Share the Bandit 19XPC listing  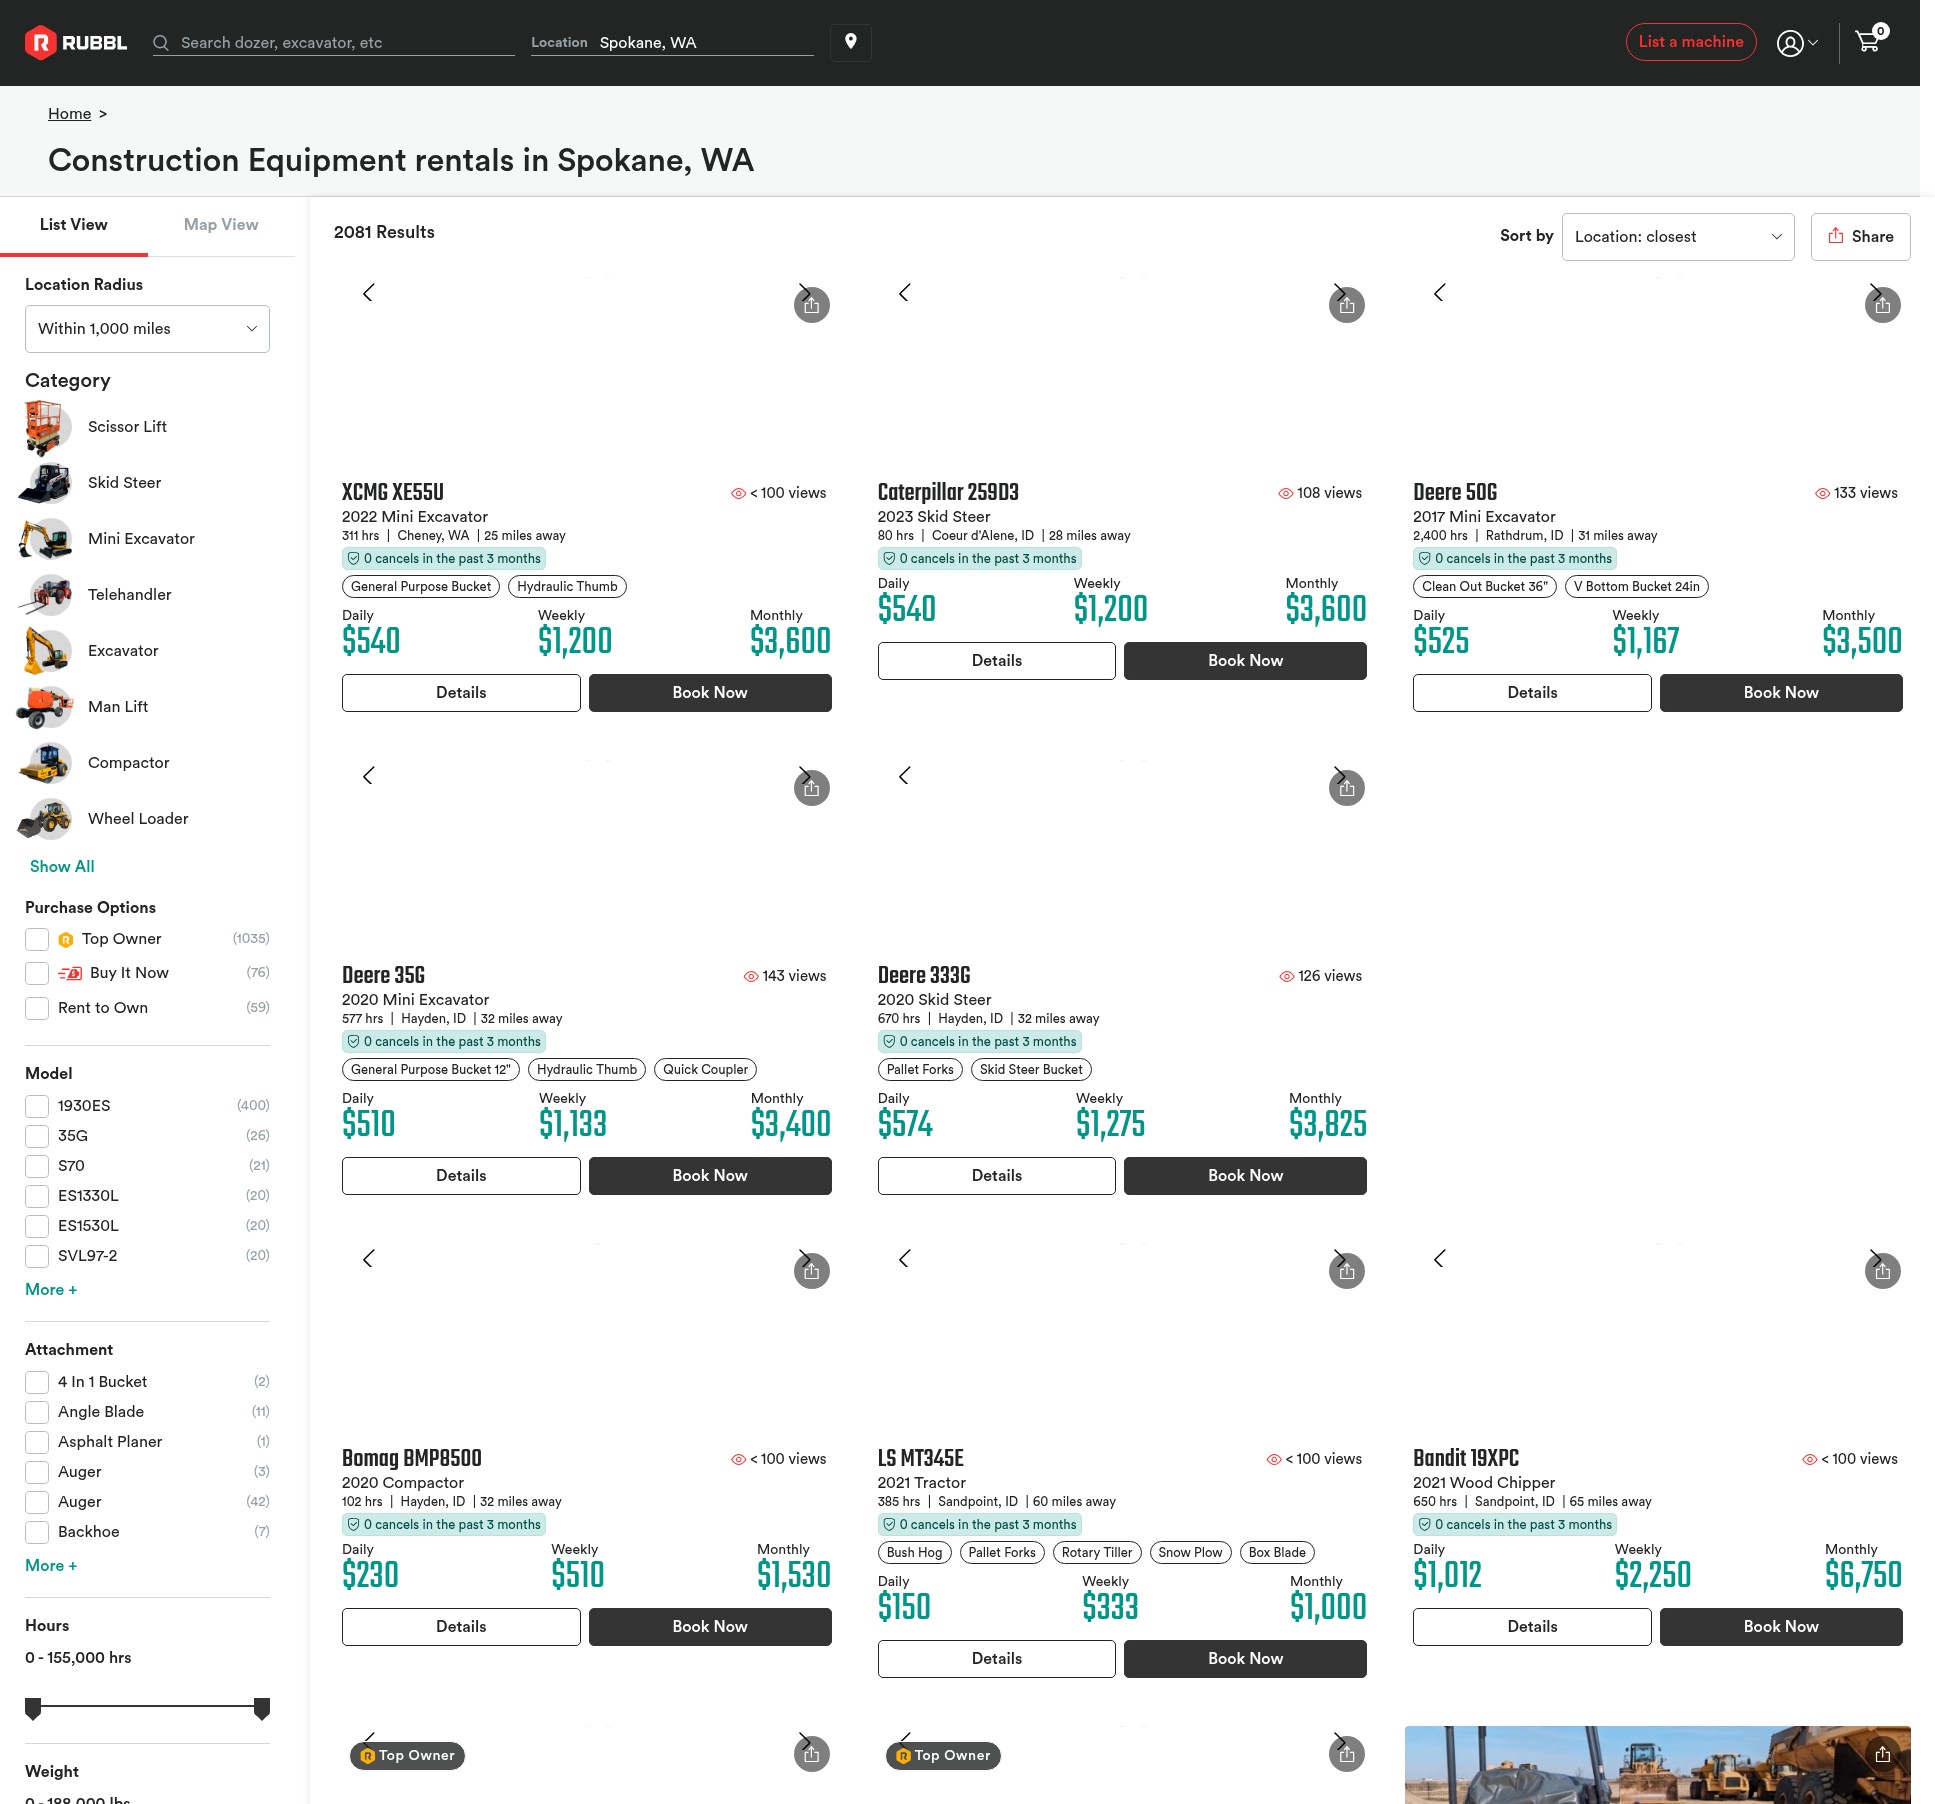click(1883, 1271)
